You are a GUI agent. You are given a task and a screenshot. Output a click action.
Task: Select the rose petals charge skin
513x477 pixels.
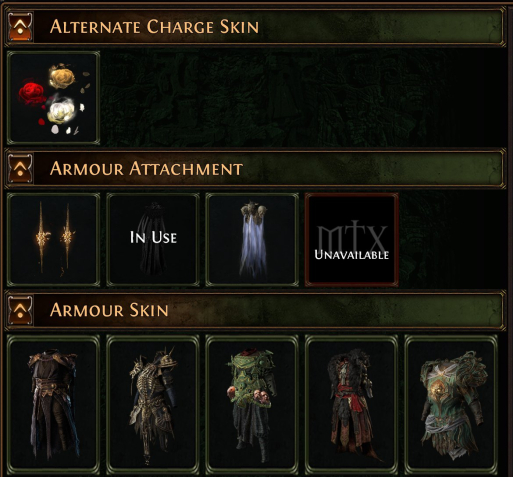(x=53, y=98)
